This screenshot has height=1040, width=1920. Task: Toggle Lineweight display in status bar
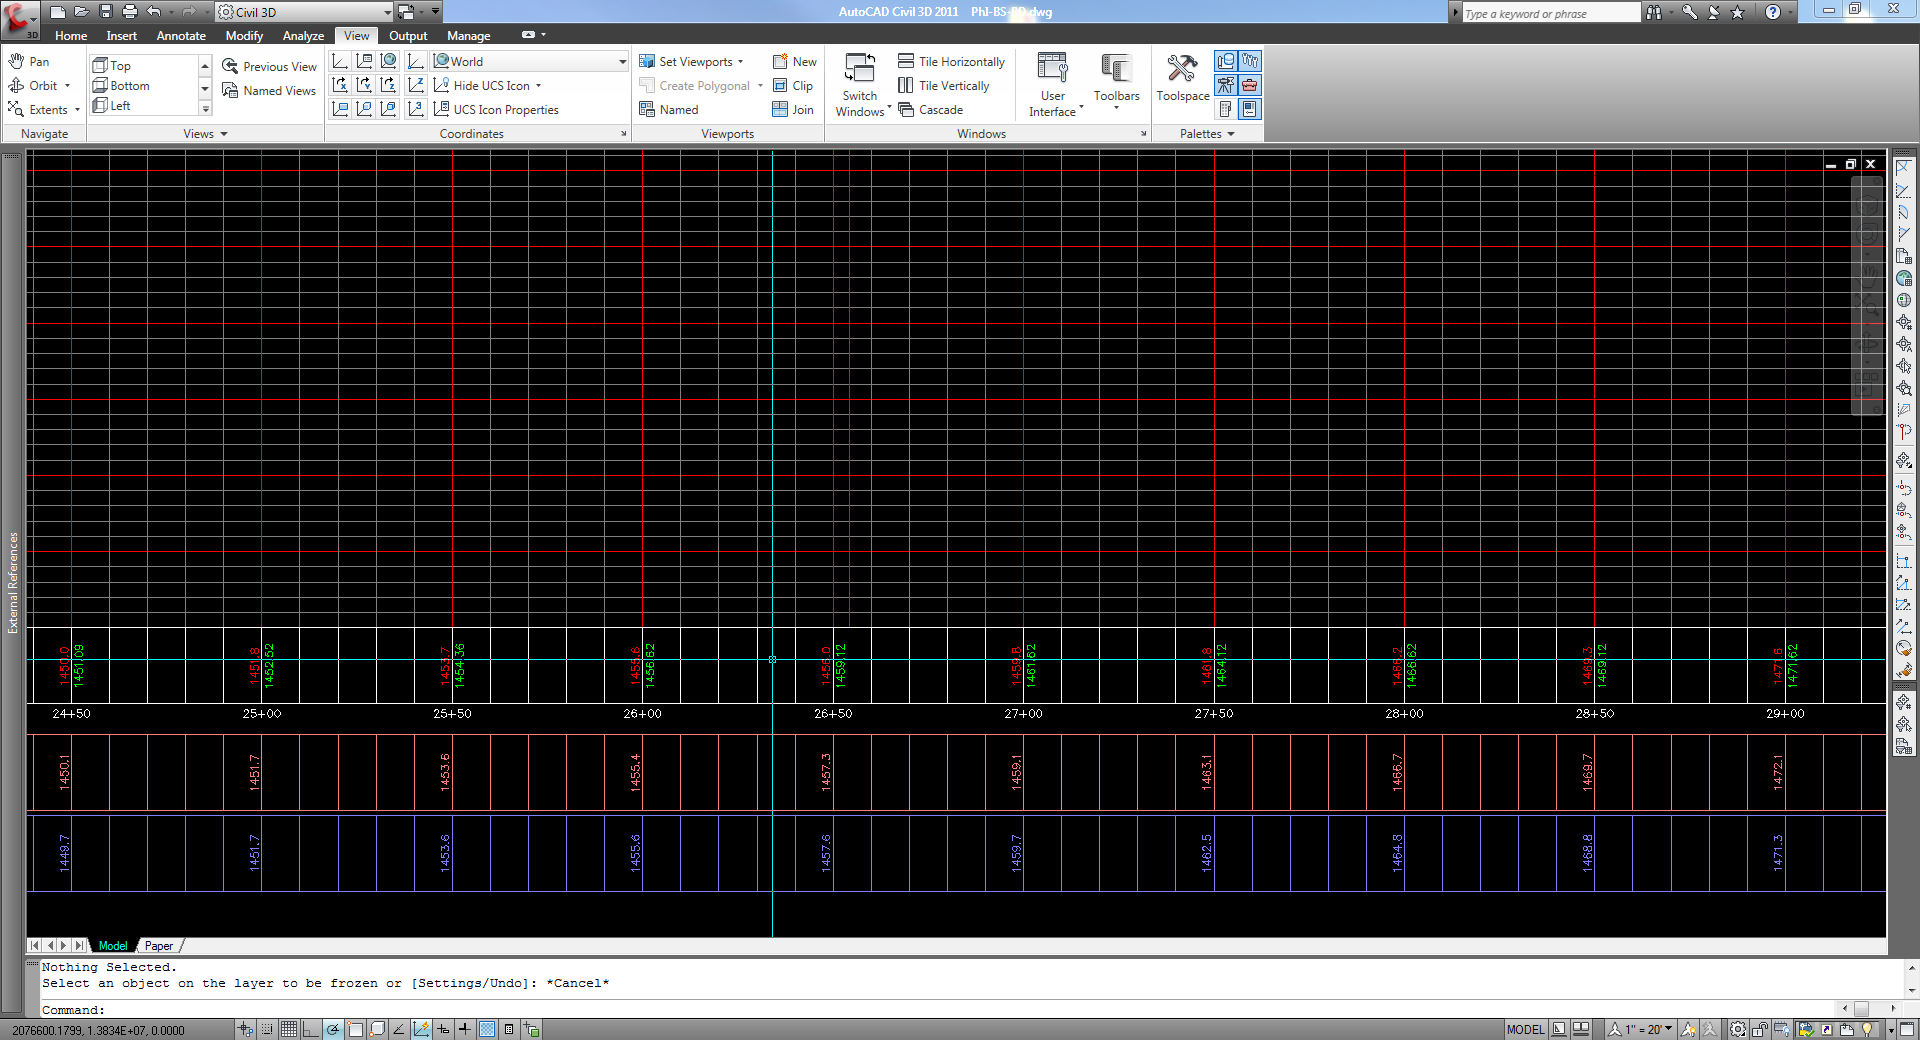coord(465,1030)
